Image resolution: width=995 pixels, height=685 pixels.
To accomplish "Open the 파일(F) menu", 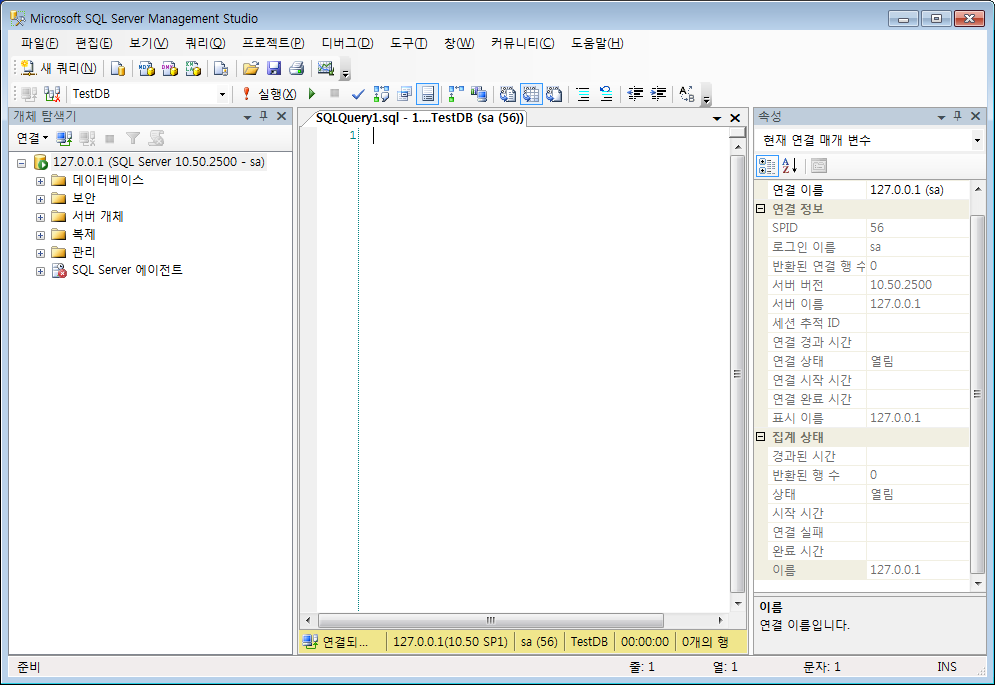I will coord(39,43).
